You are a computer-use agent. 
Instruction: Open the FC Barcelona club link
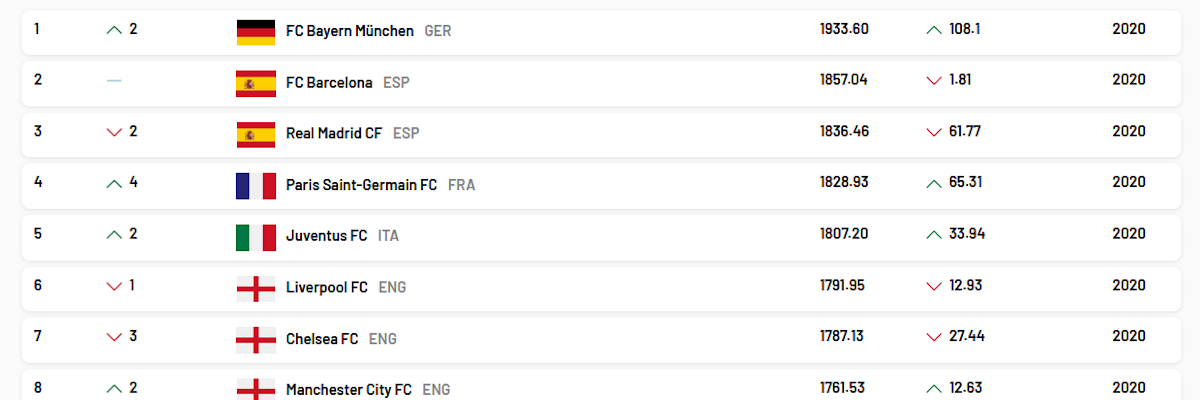(329, 82)
